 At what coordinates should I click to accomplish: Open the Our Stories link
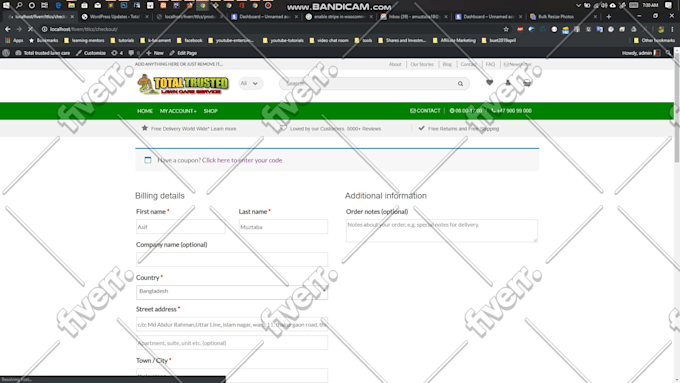[422, 64]
